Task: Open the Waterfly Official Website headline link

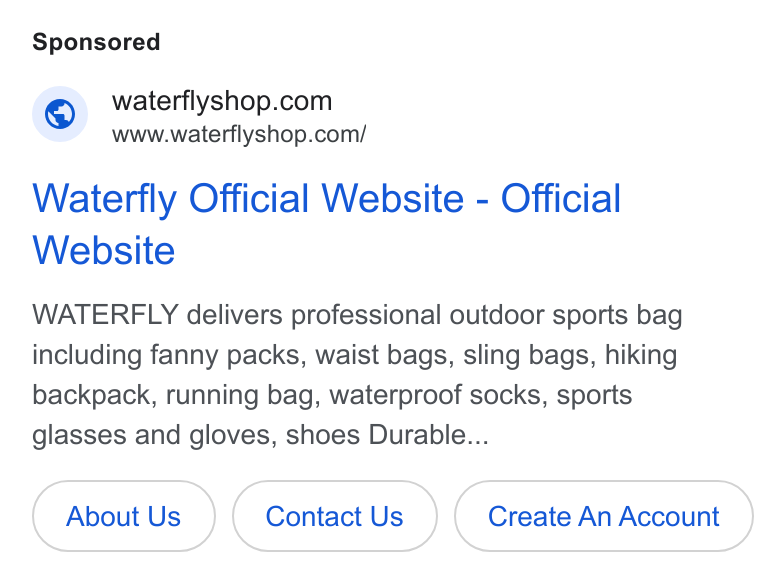Action: pos(326,224)
